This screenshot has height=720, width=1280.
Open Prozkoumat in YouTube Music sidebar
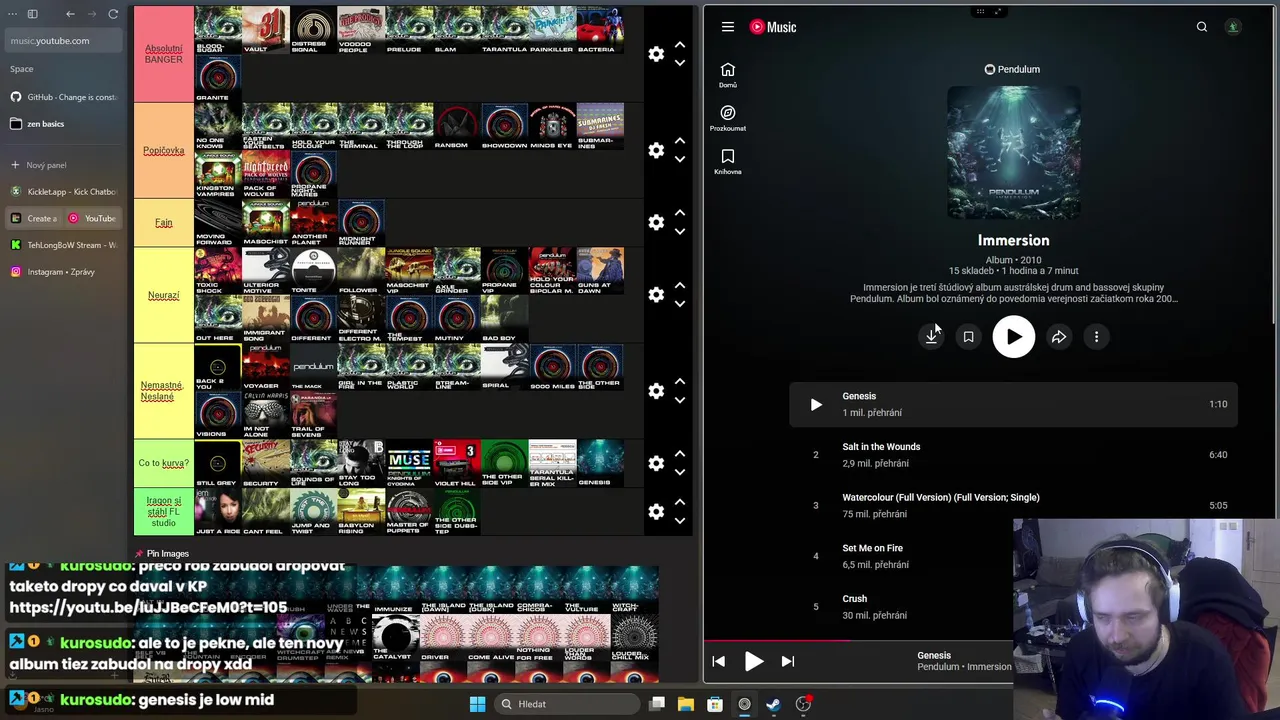coord(728,118)
